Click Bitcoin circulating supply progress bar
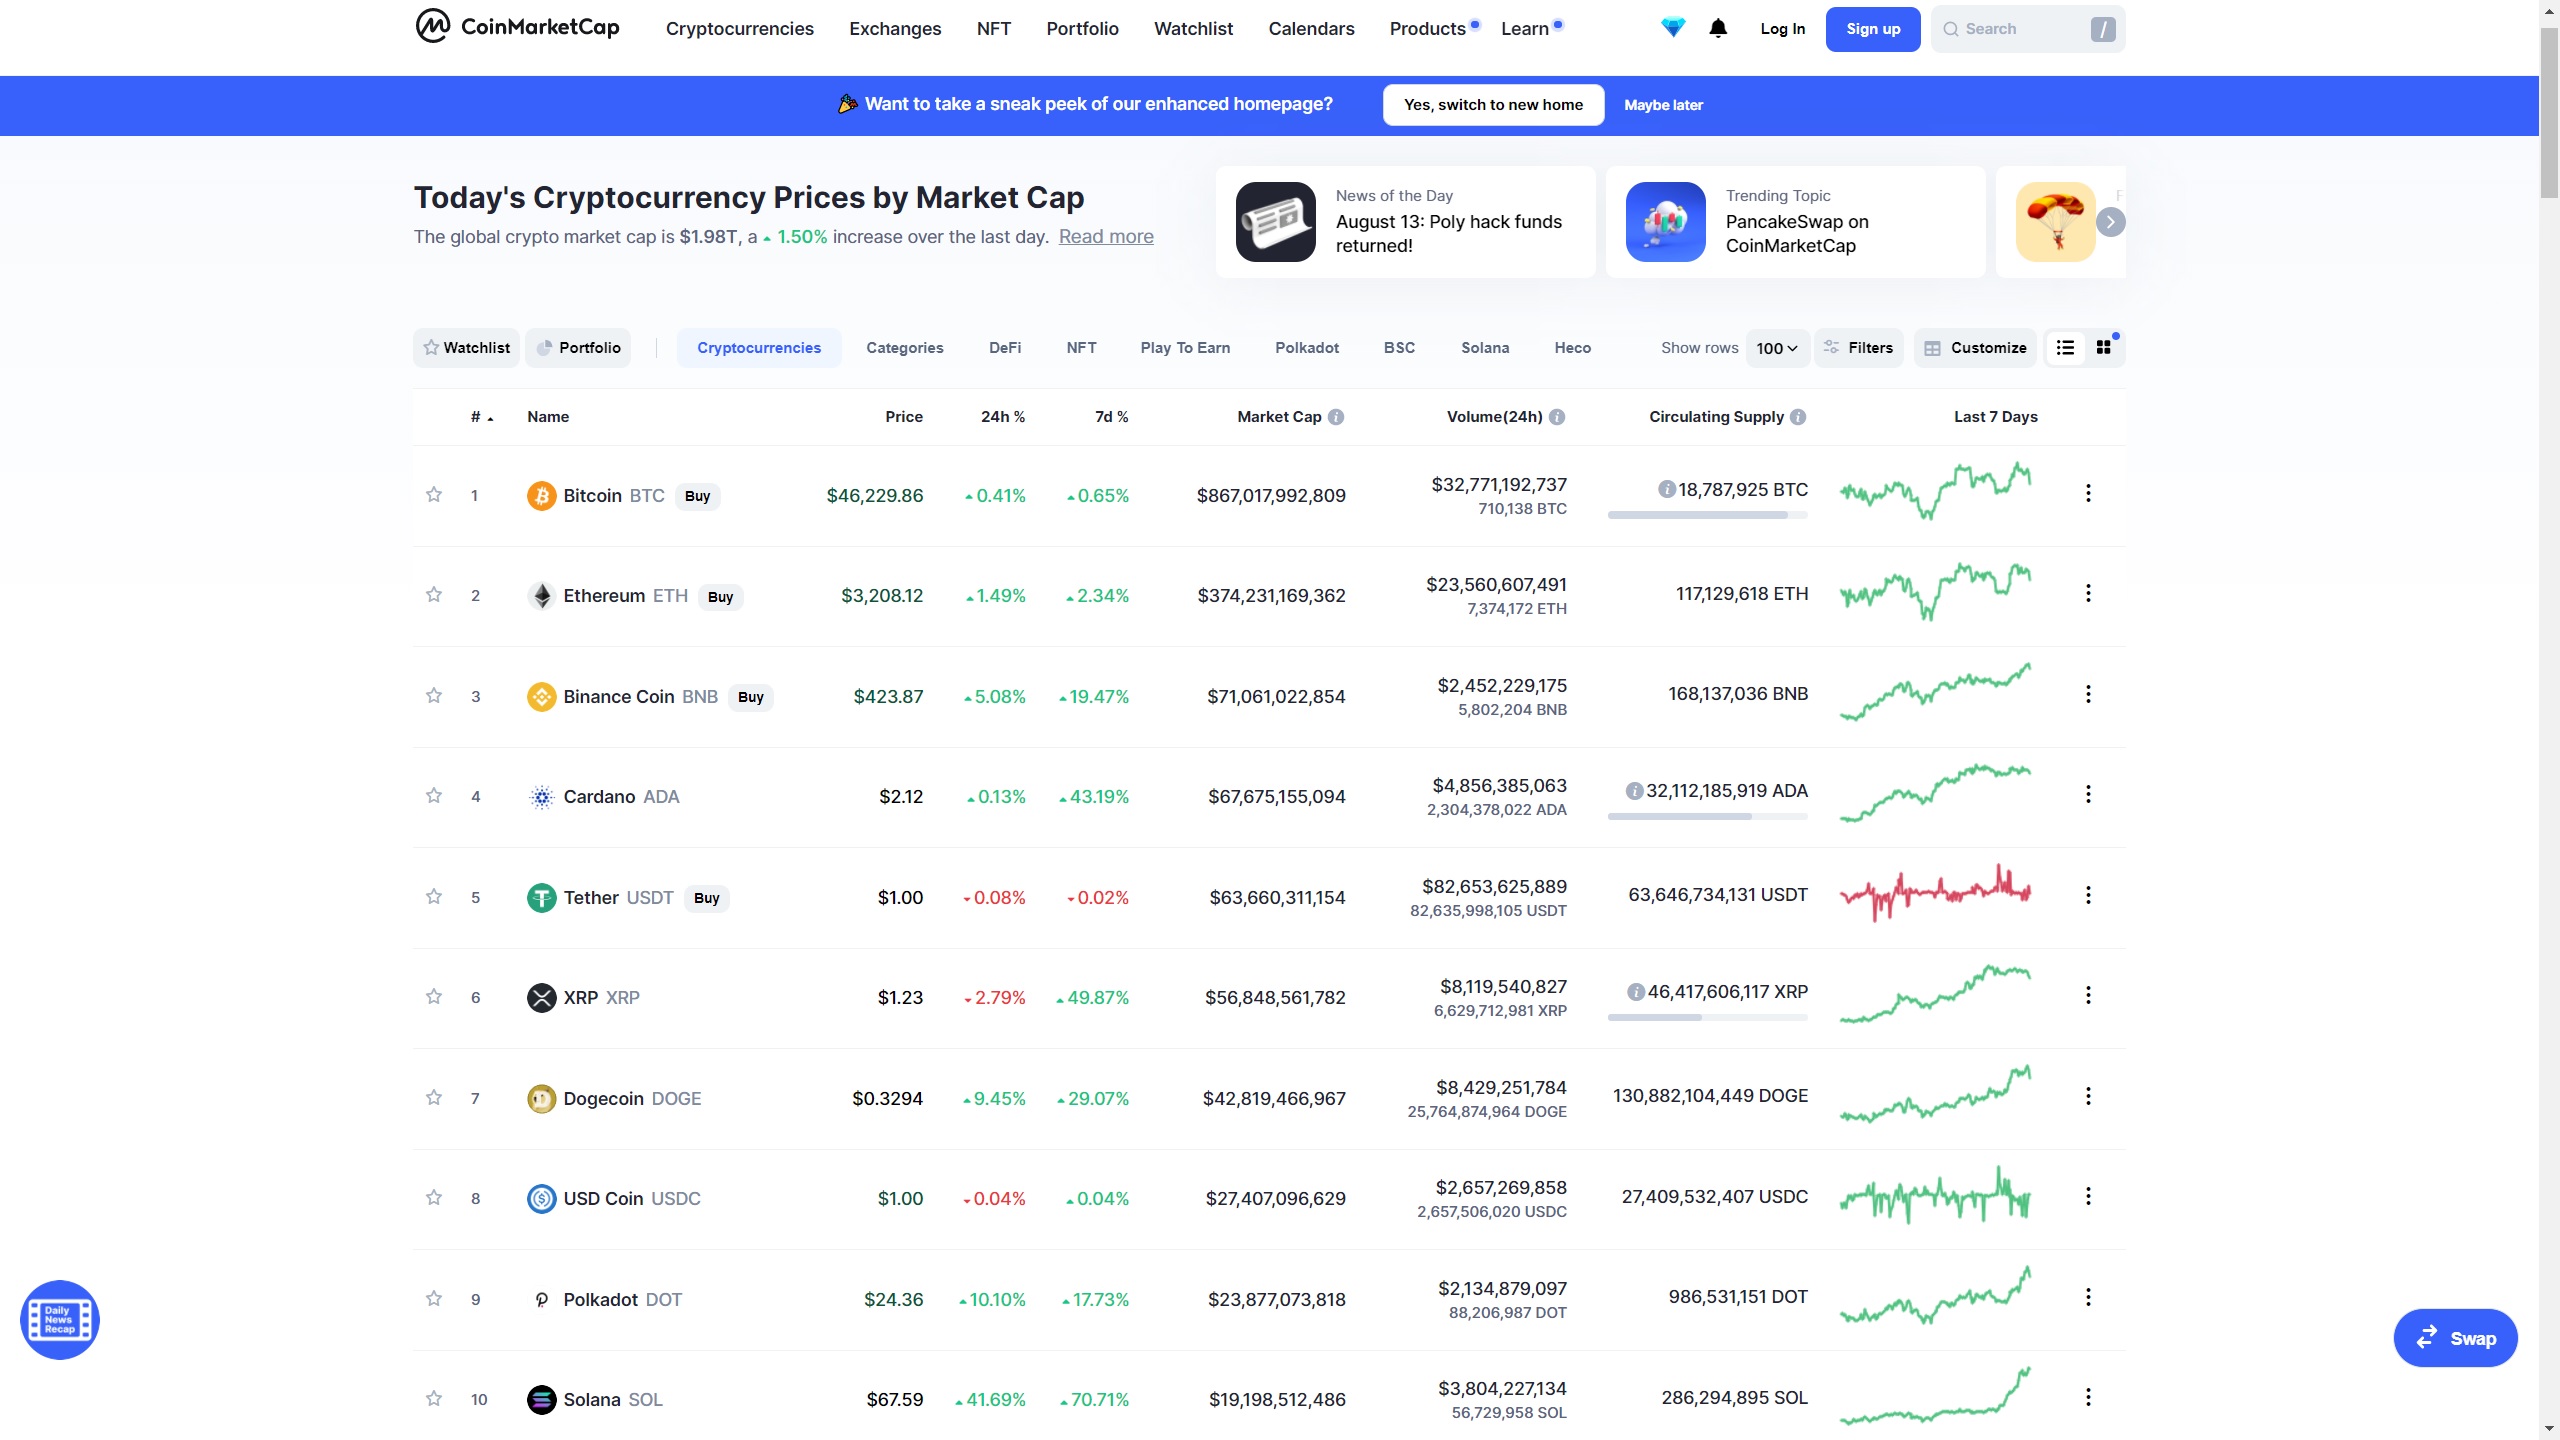This screenshot has height=1440, width=2560. (1708, 515)
